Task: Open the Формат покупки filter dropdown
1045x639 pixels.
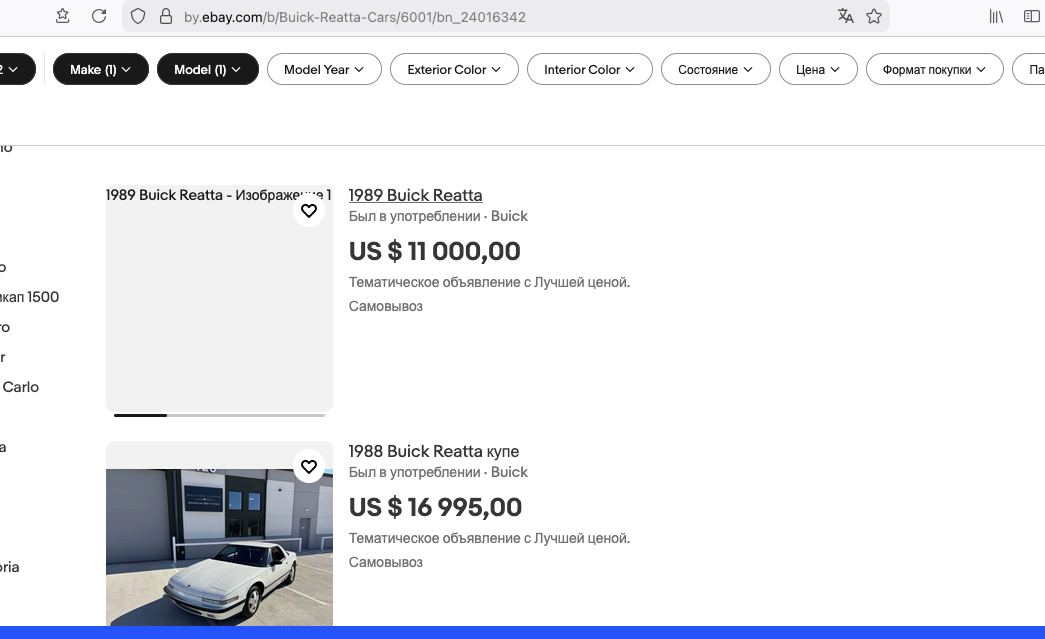Action: coord(935,69)
